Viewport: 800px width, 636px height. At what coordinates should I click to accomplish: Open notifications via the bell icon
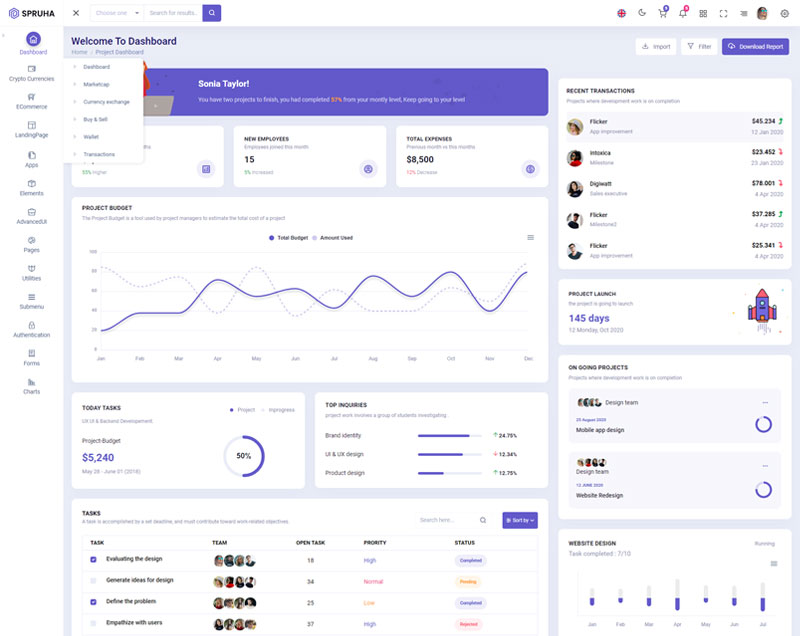click(x=683, y=13)
